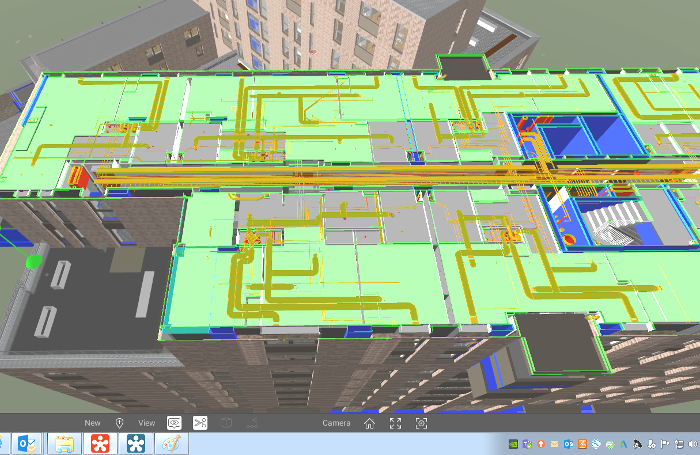This screenshot has width=700, height=455.
Task: Open the red flower app in taskbar
Action: (x=100, y=444)
